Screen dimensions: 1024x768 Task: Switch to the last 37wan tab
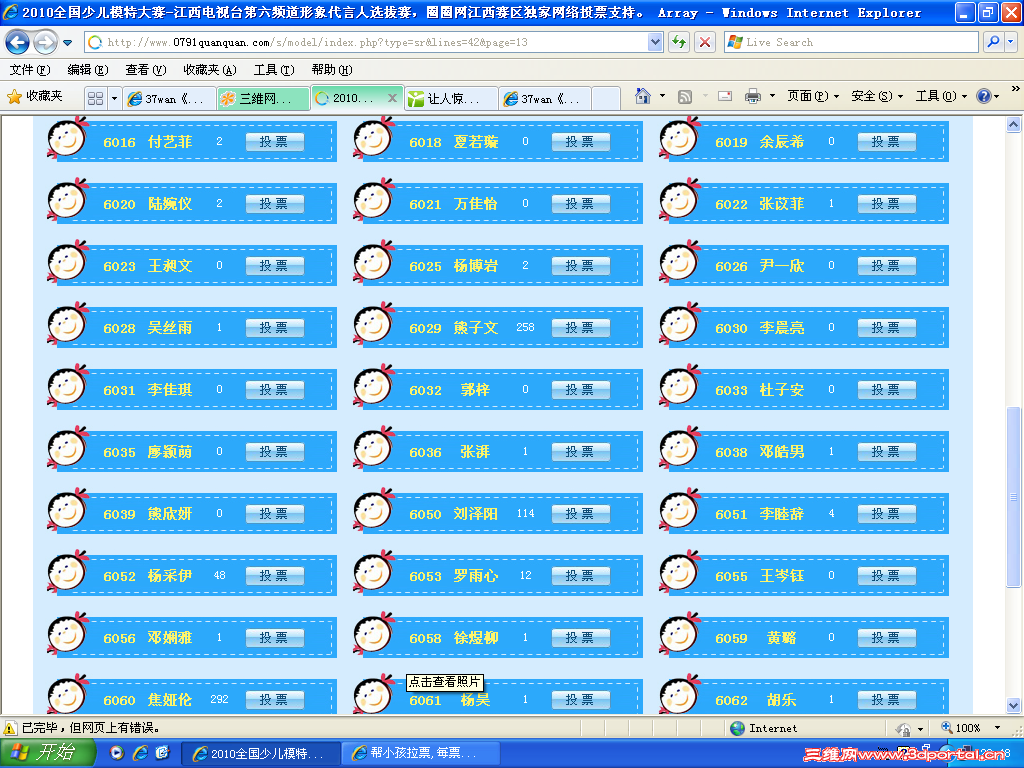pos(545,99)
